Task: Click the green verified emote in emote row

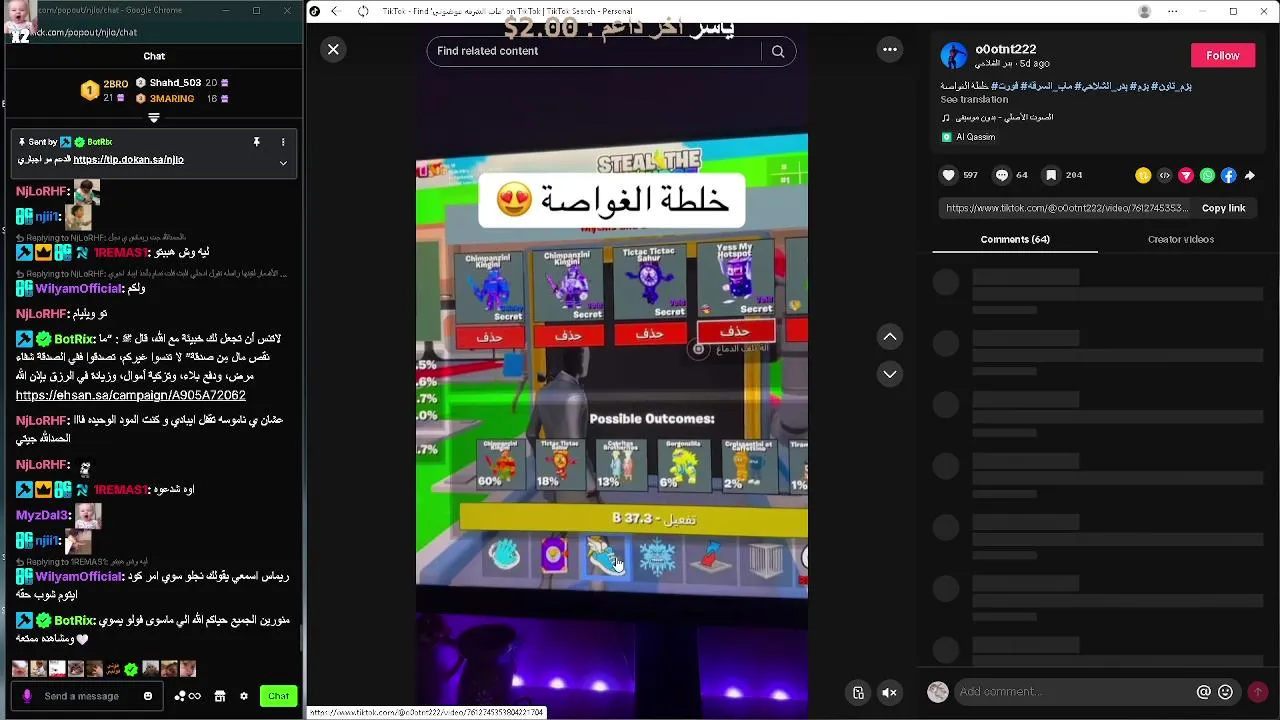Action: (130, 669)
